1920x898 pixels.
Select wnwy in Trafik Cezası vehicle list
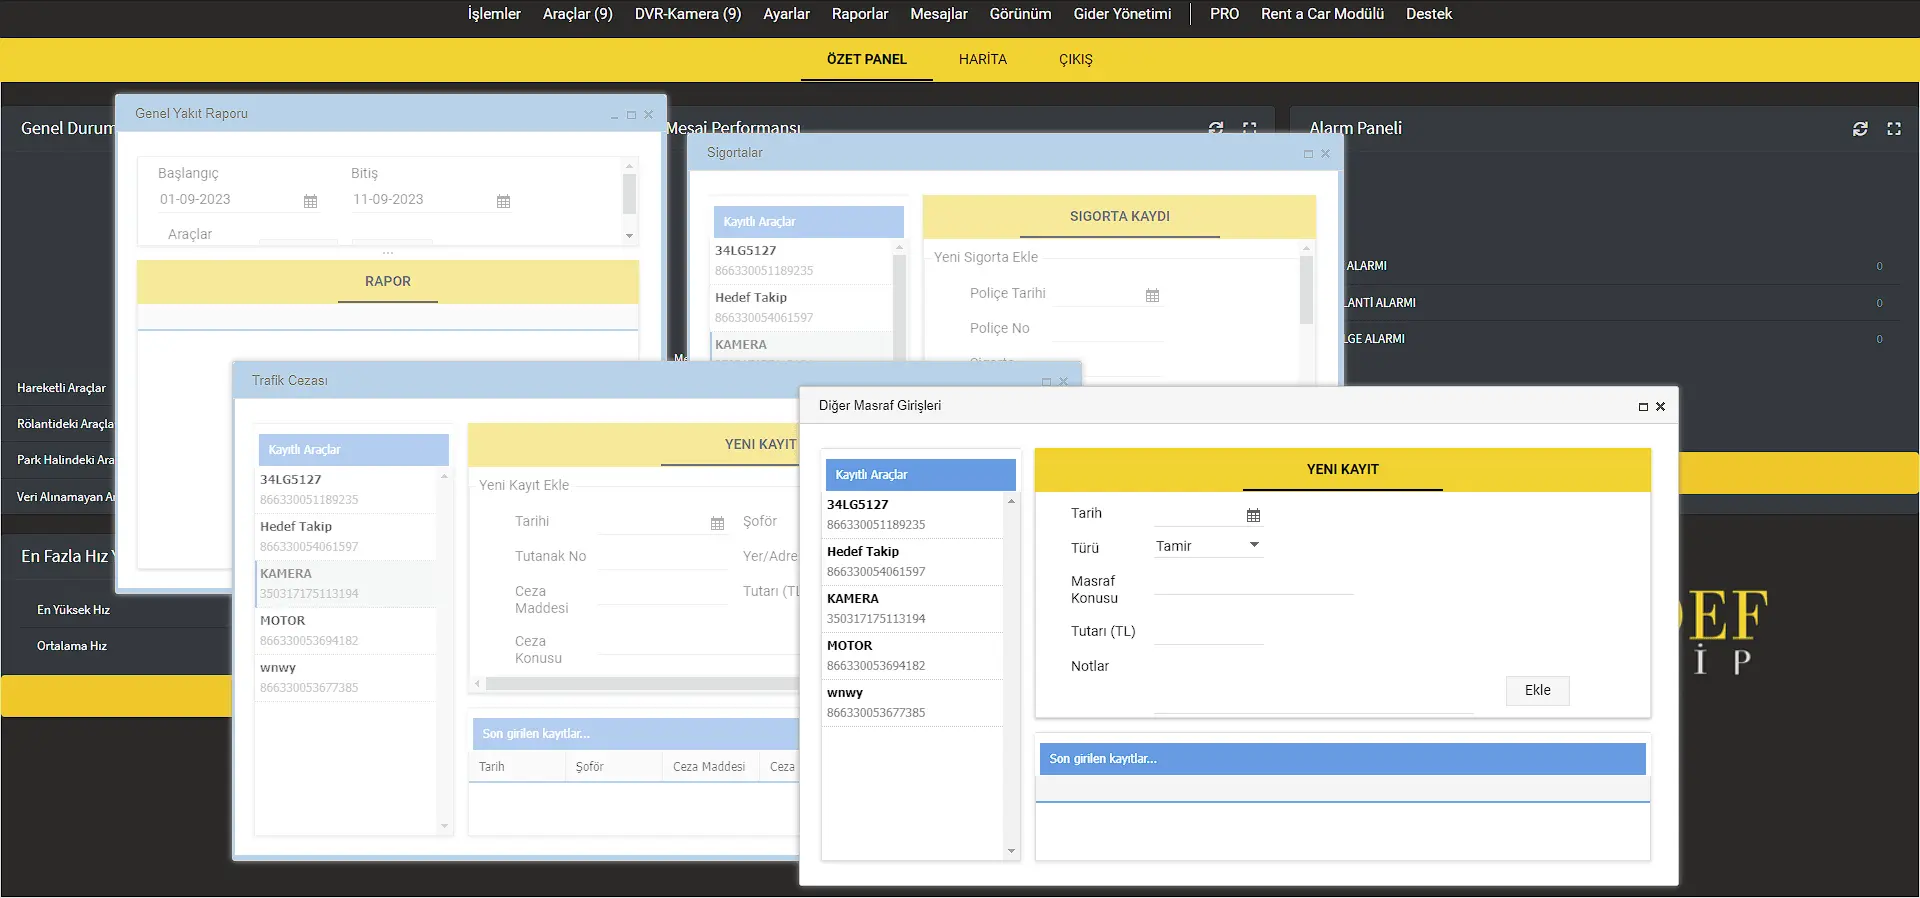[346, 677]
